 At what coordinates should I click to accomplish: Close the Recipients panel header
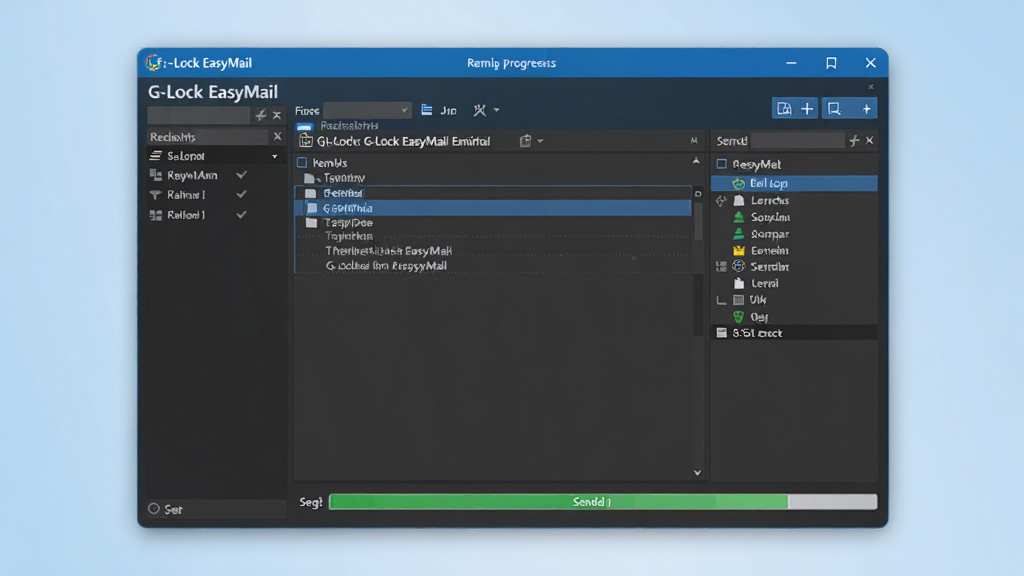278,136
